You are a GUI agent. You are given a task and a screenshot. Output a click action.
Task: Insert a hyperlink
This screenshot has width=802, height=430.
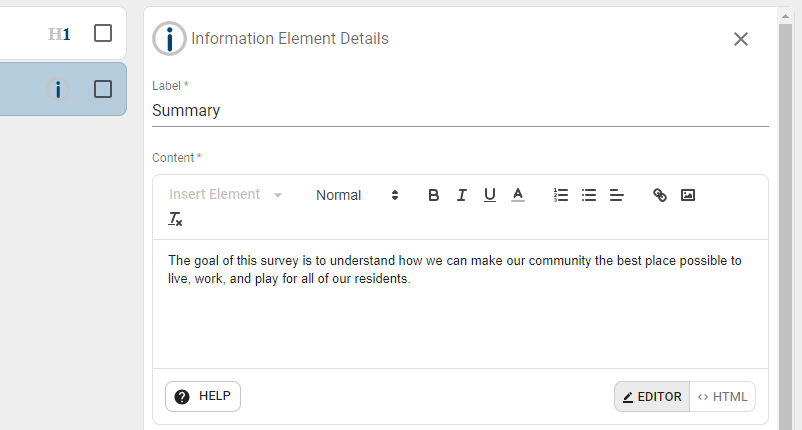click(x=660, y=195)
